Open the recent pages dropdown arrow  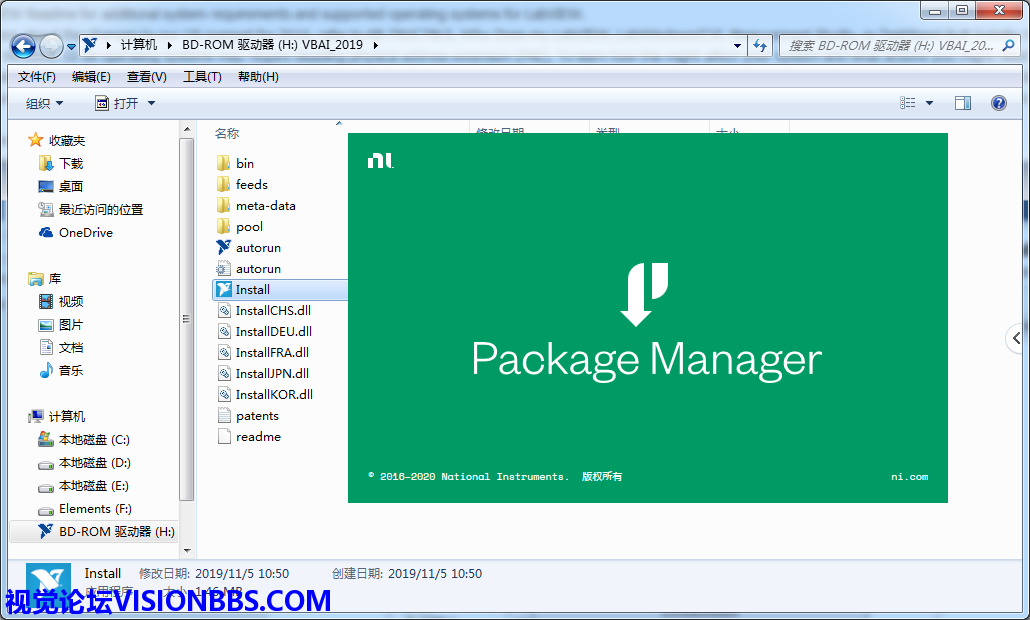71,47
